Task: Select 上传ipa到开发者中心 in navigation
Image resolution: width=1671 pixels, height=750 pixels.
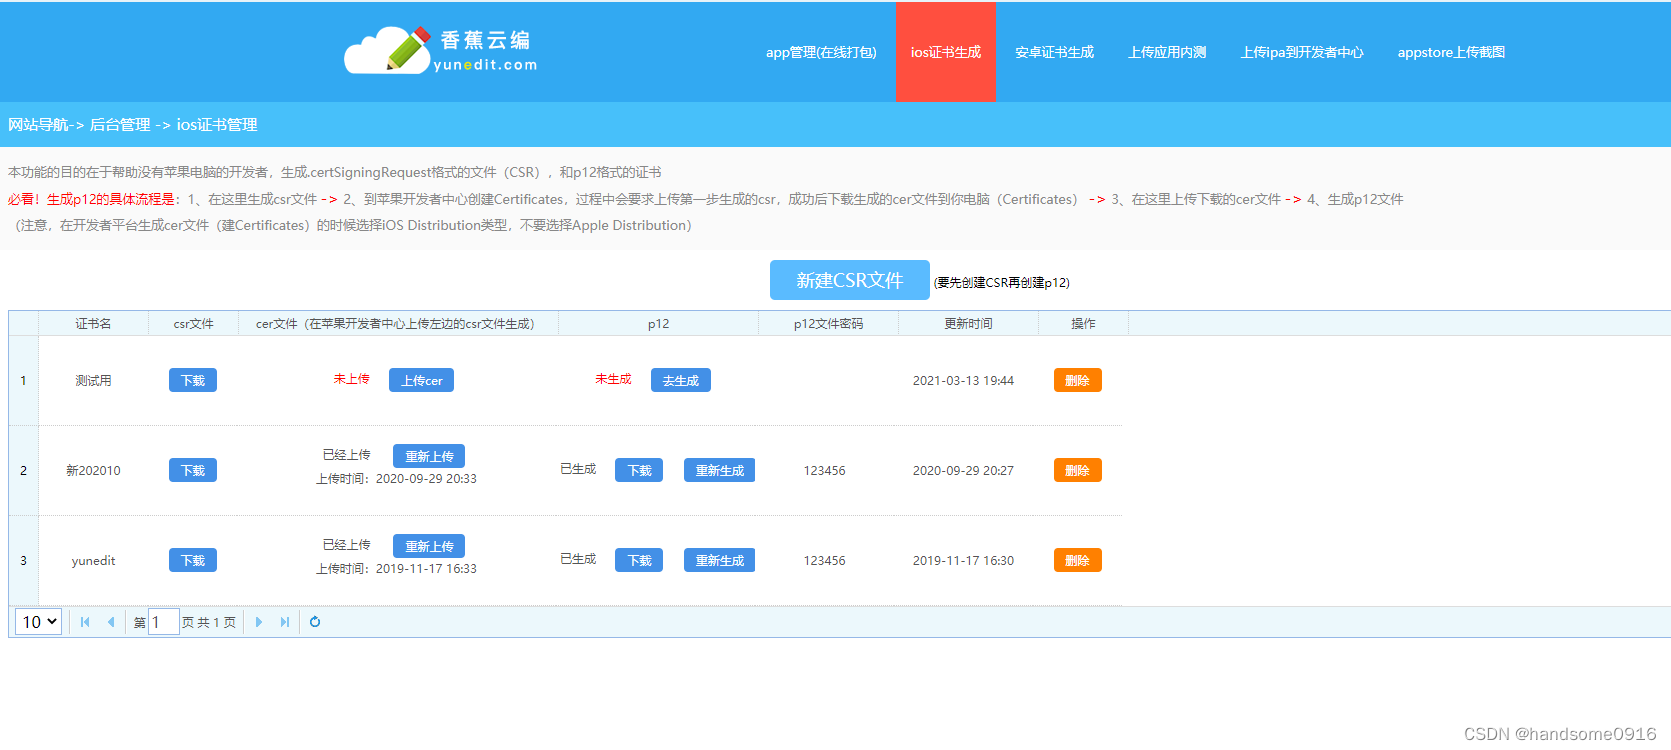Action: 1302,52
